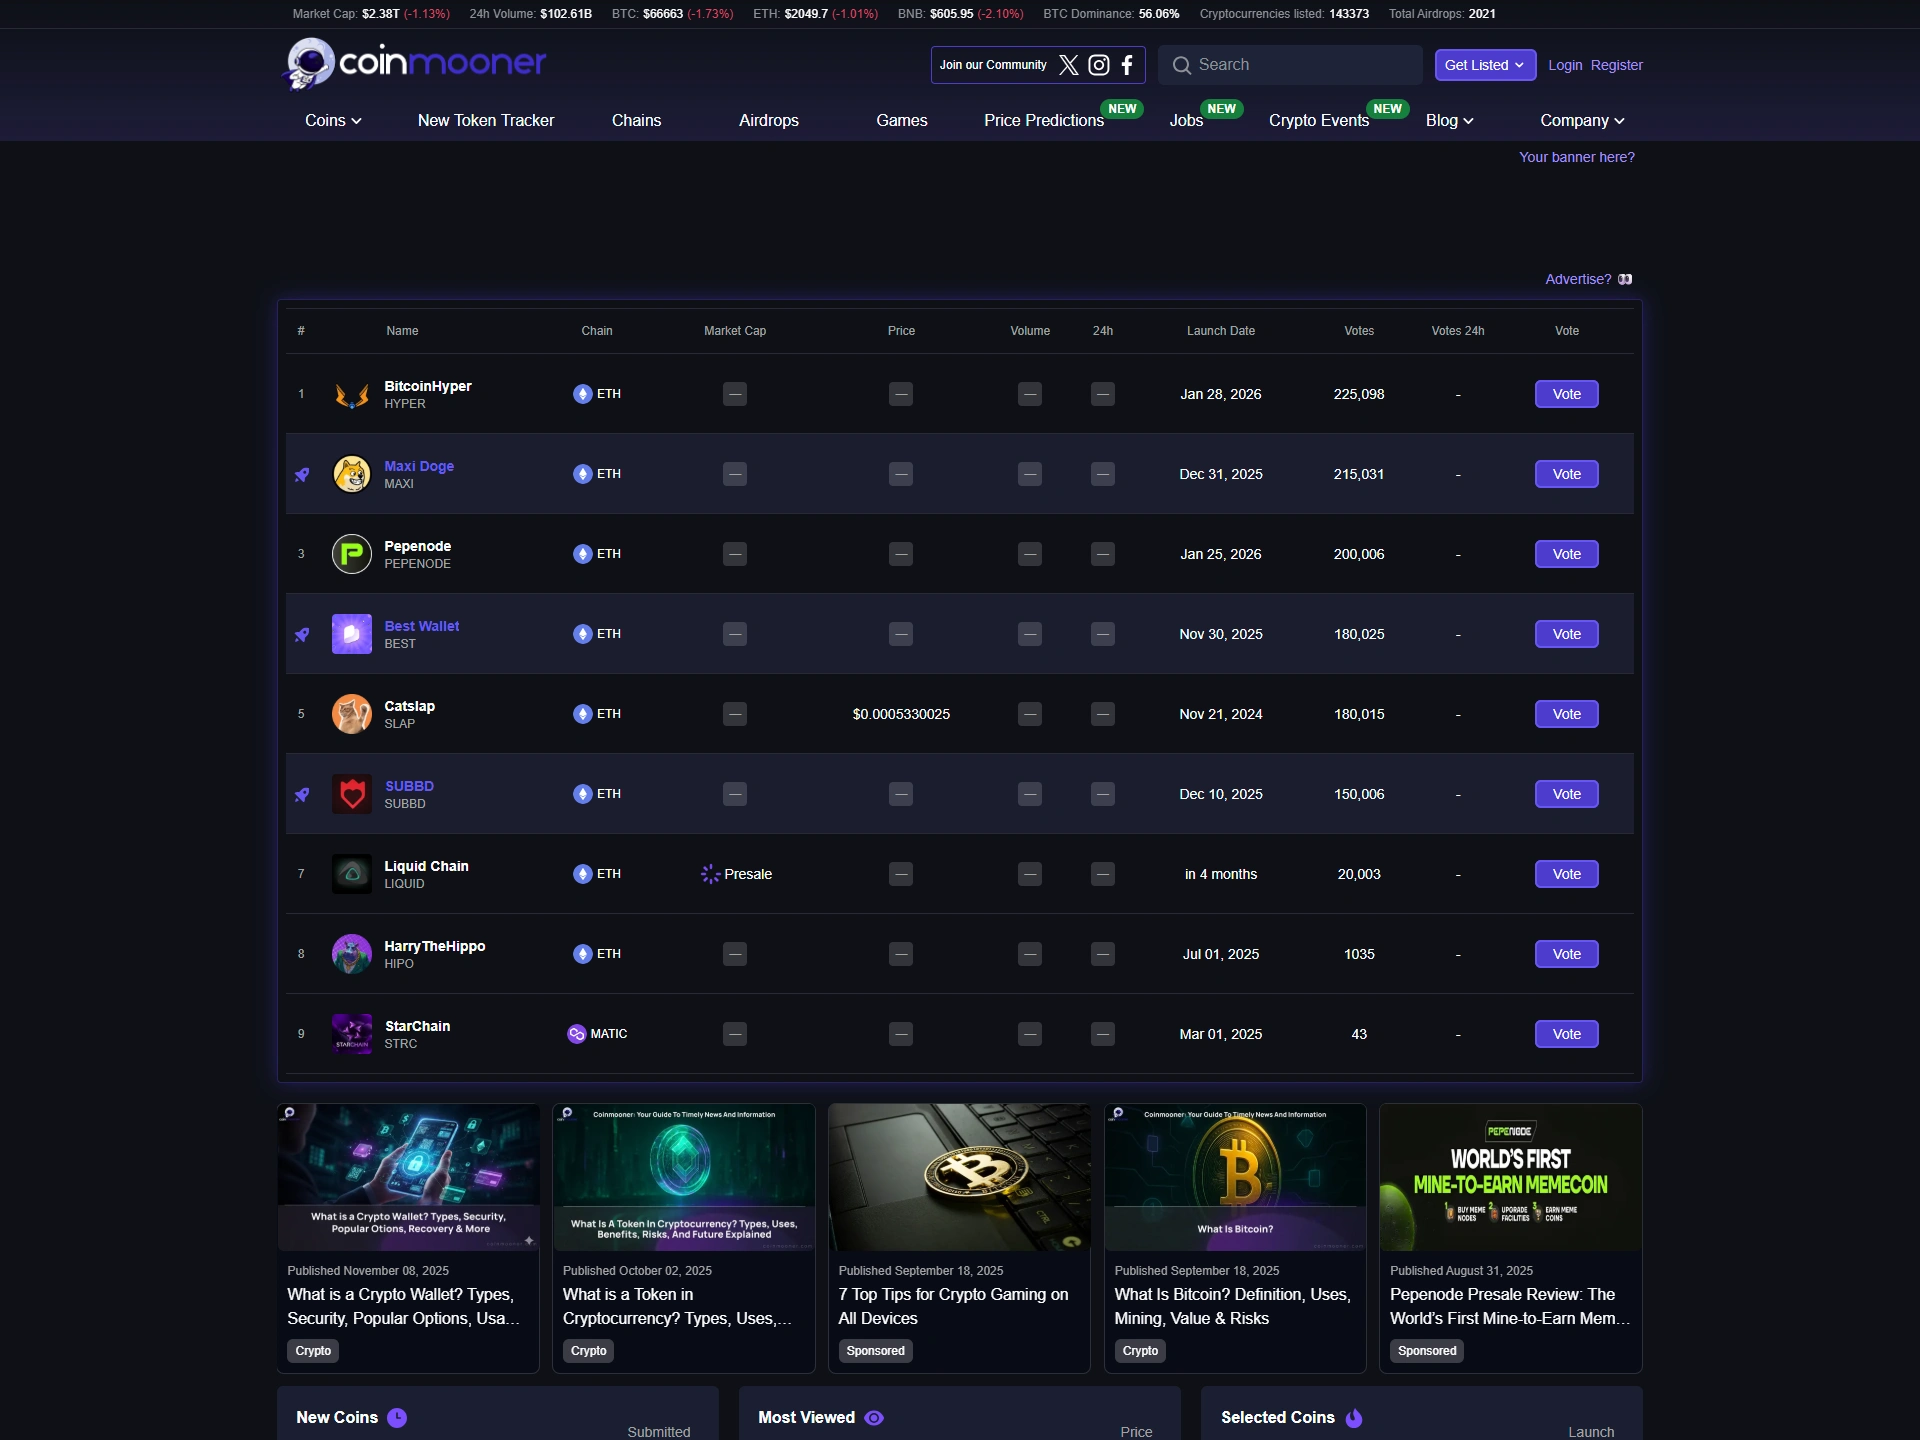Image resolution: width=1920 pixels, height=1440 pixels.
Task: Click the eye icon next to Most Viewed
Action: coord(874,1418)
